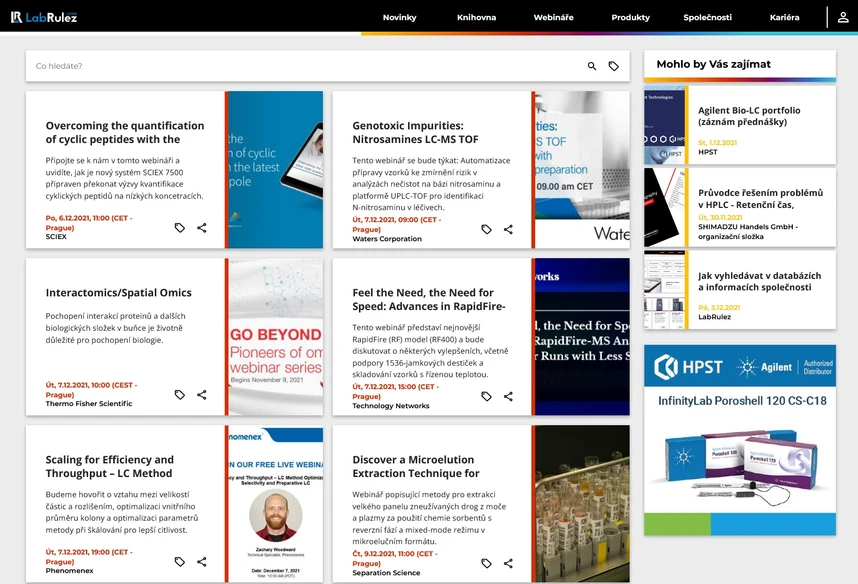Open 'Jak vyhledávat v databázích' sidebar item
The image size is (858, 584).
(760, 281)
